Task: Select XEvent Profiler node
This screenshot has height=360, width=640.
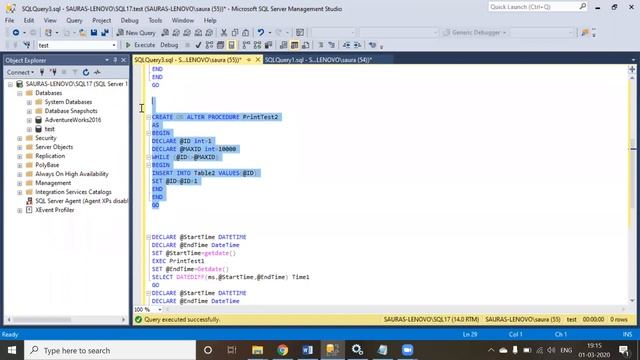Action: (55, 210)
